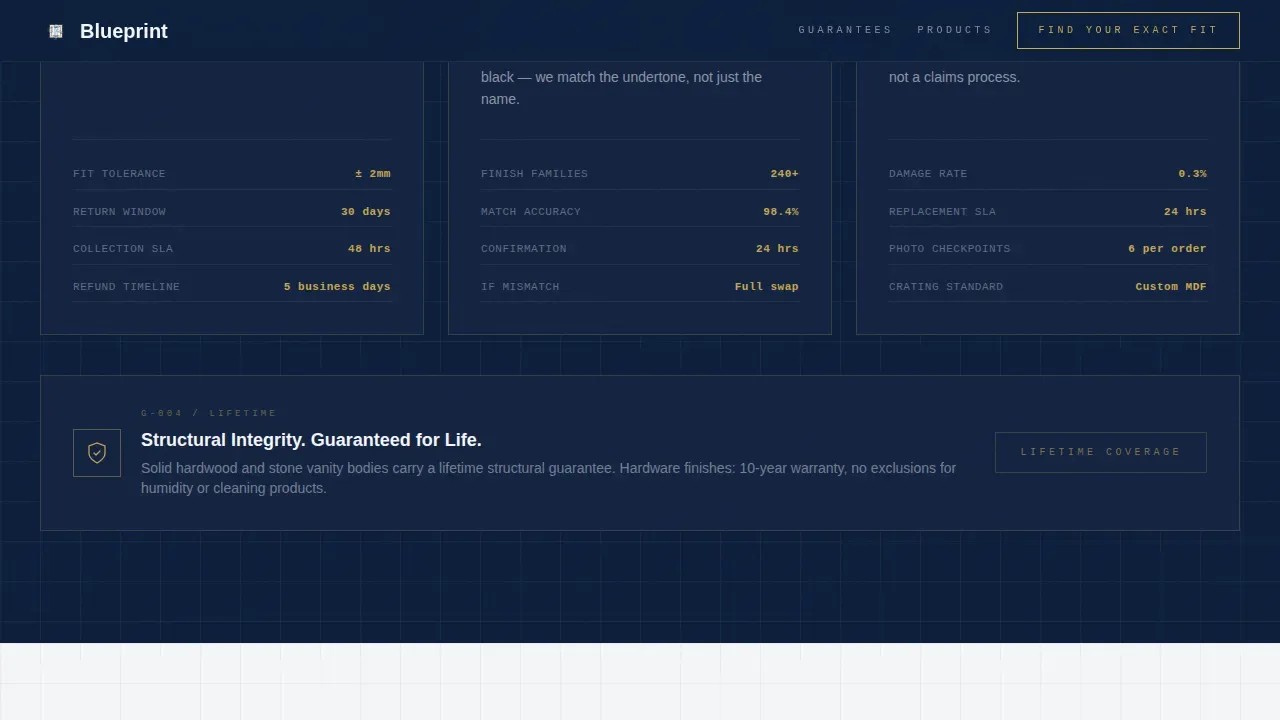Click the Photo Checkpoints row
Screen dimensions: 1280x720
pos(1048,248)
